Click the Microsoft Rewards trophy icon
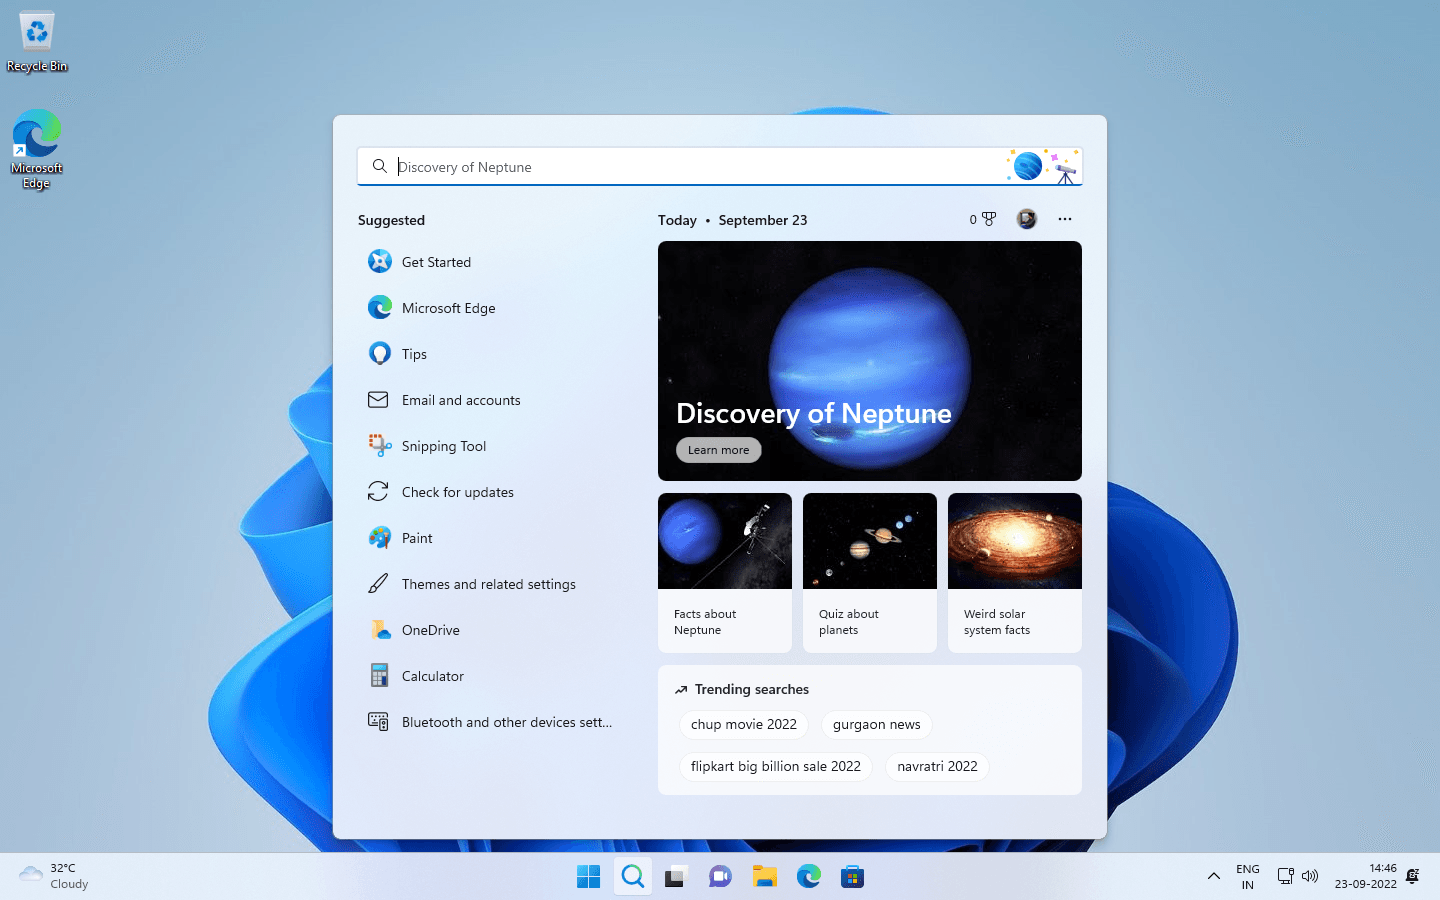This screenshot has height=900, width=1440. click(x=989, y=219)
